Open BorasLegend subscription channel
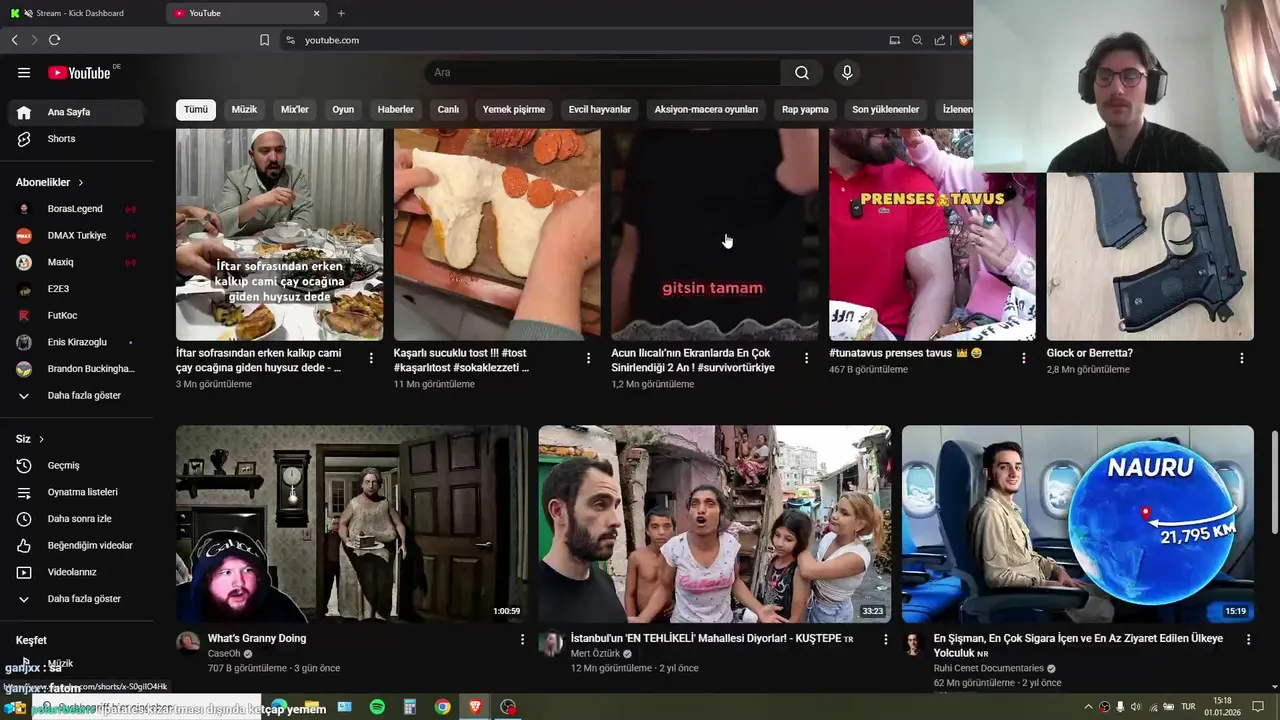 pyautogui.click(x=76, y=209)
